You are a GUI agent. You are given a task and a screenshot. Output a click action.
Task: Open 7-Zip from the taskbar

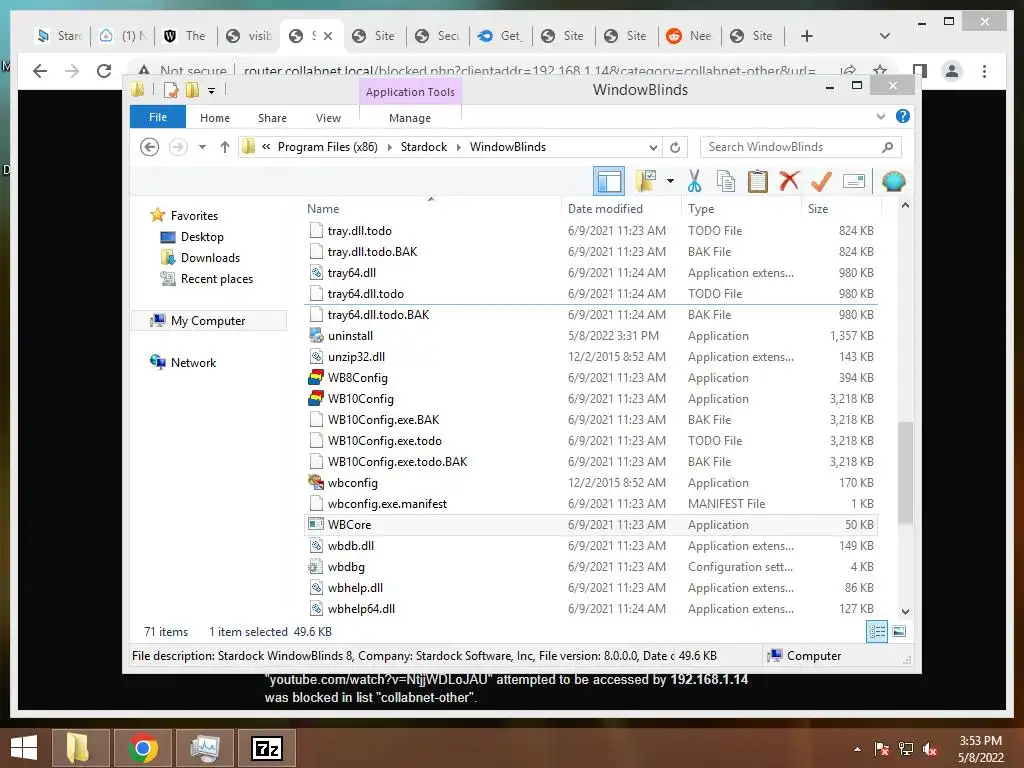point(266,748)
